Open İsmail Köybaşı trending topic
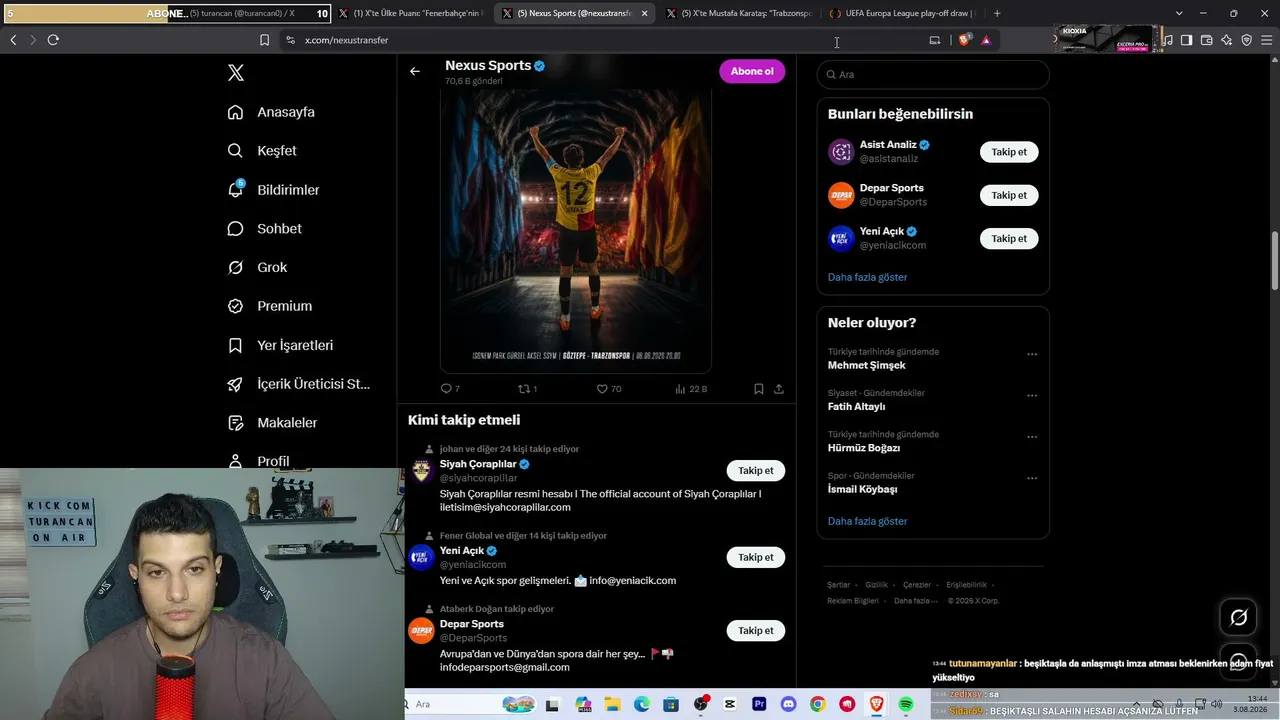The height and width of the screenshot is (720, 1280). point(862,490)
